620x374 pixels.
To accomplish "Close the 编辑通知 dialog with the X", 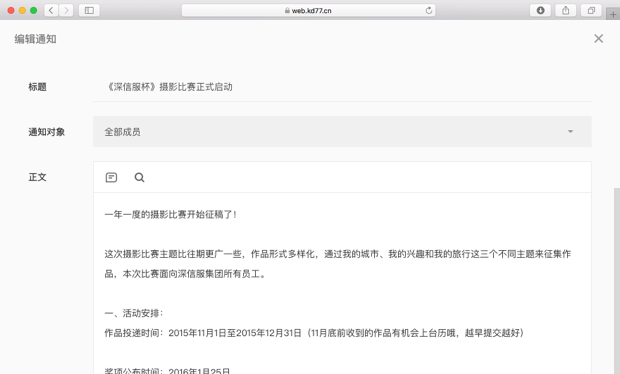I will [599, 38].
